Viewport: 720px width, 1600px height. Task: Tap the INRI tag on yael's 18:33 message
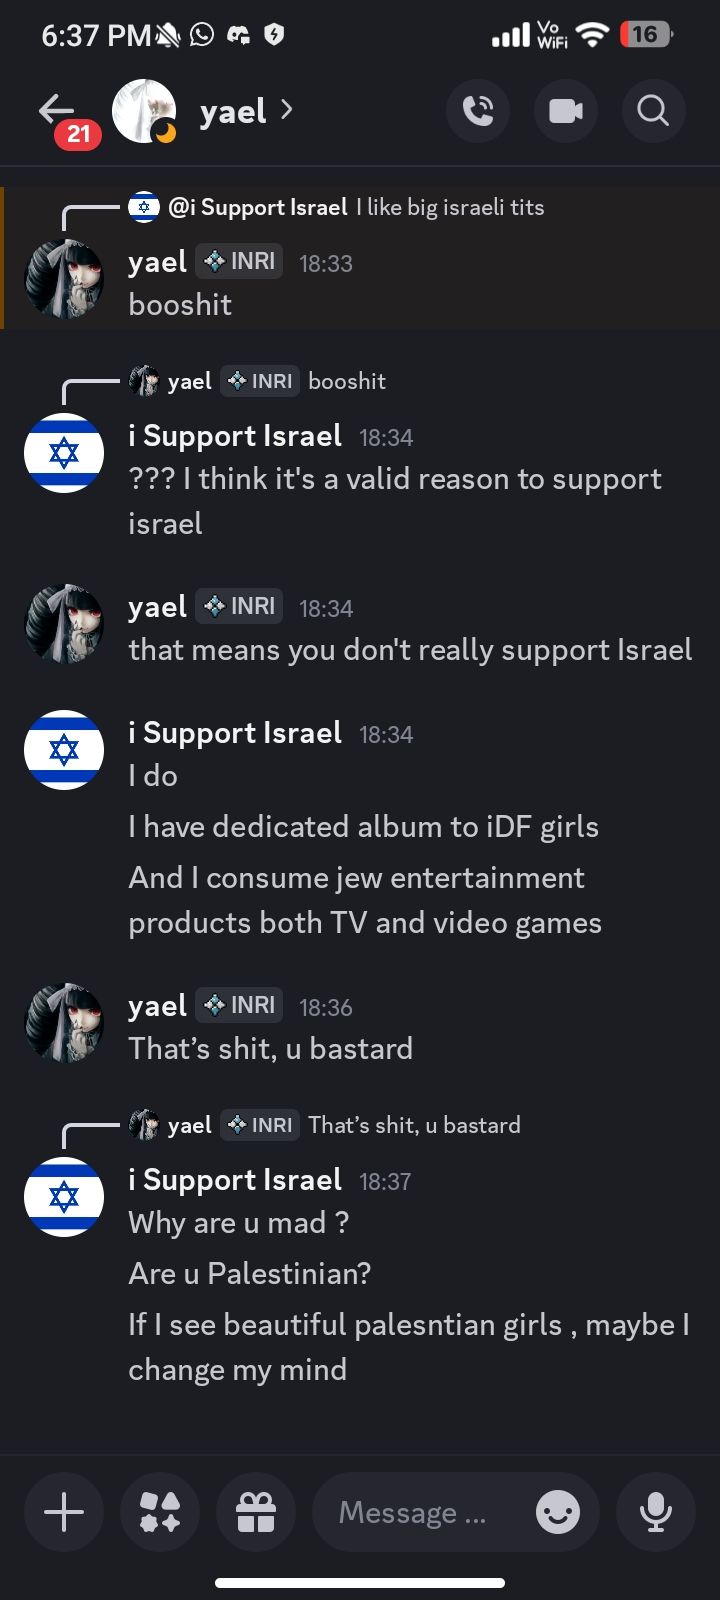tap(239, 262)
